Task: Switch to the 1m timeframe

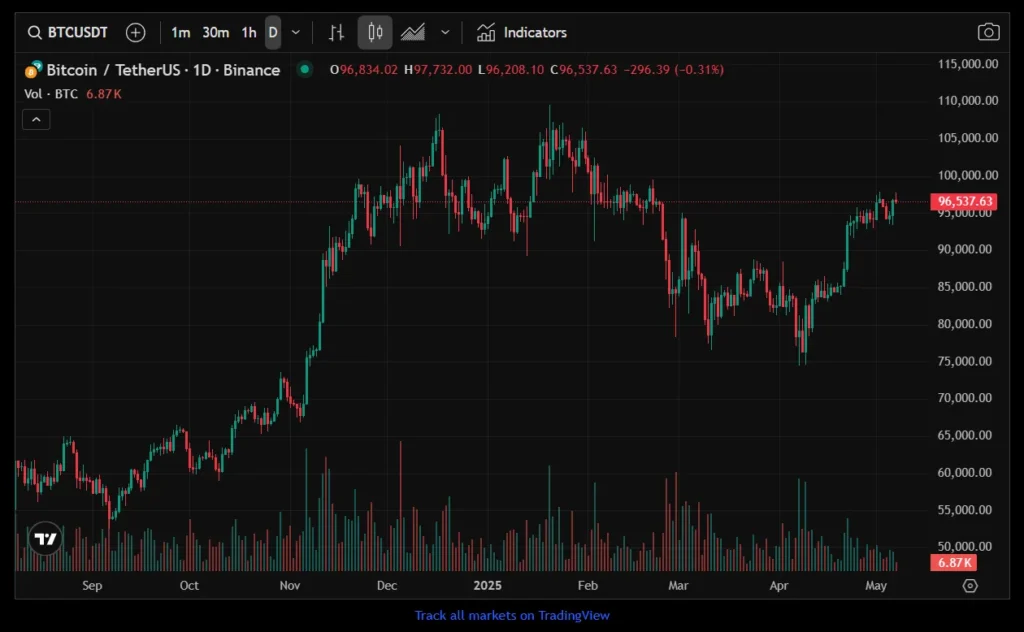Action: coord(180,32)
